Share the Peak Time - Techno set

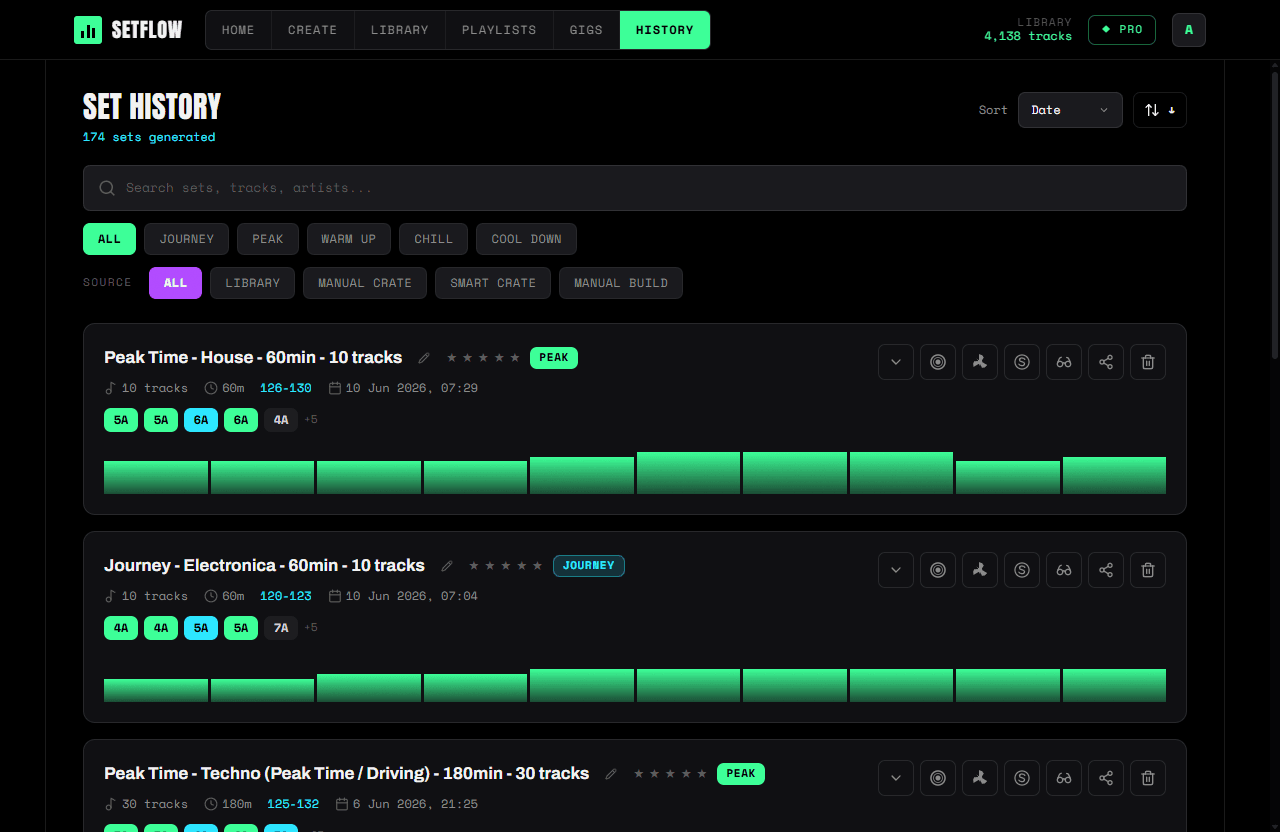(x=1106, y=778)
